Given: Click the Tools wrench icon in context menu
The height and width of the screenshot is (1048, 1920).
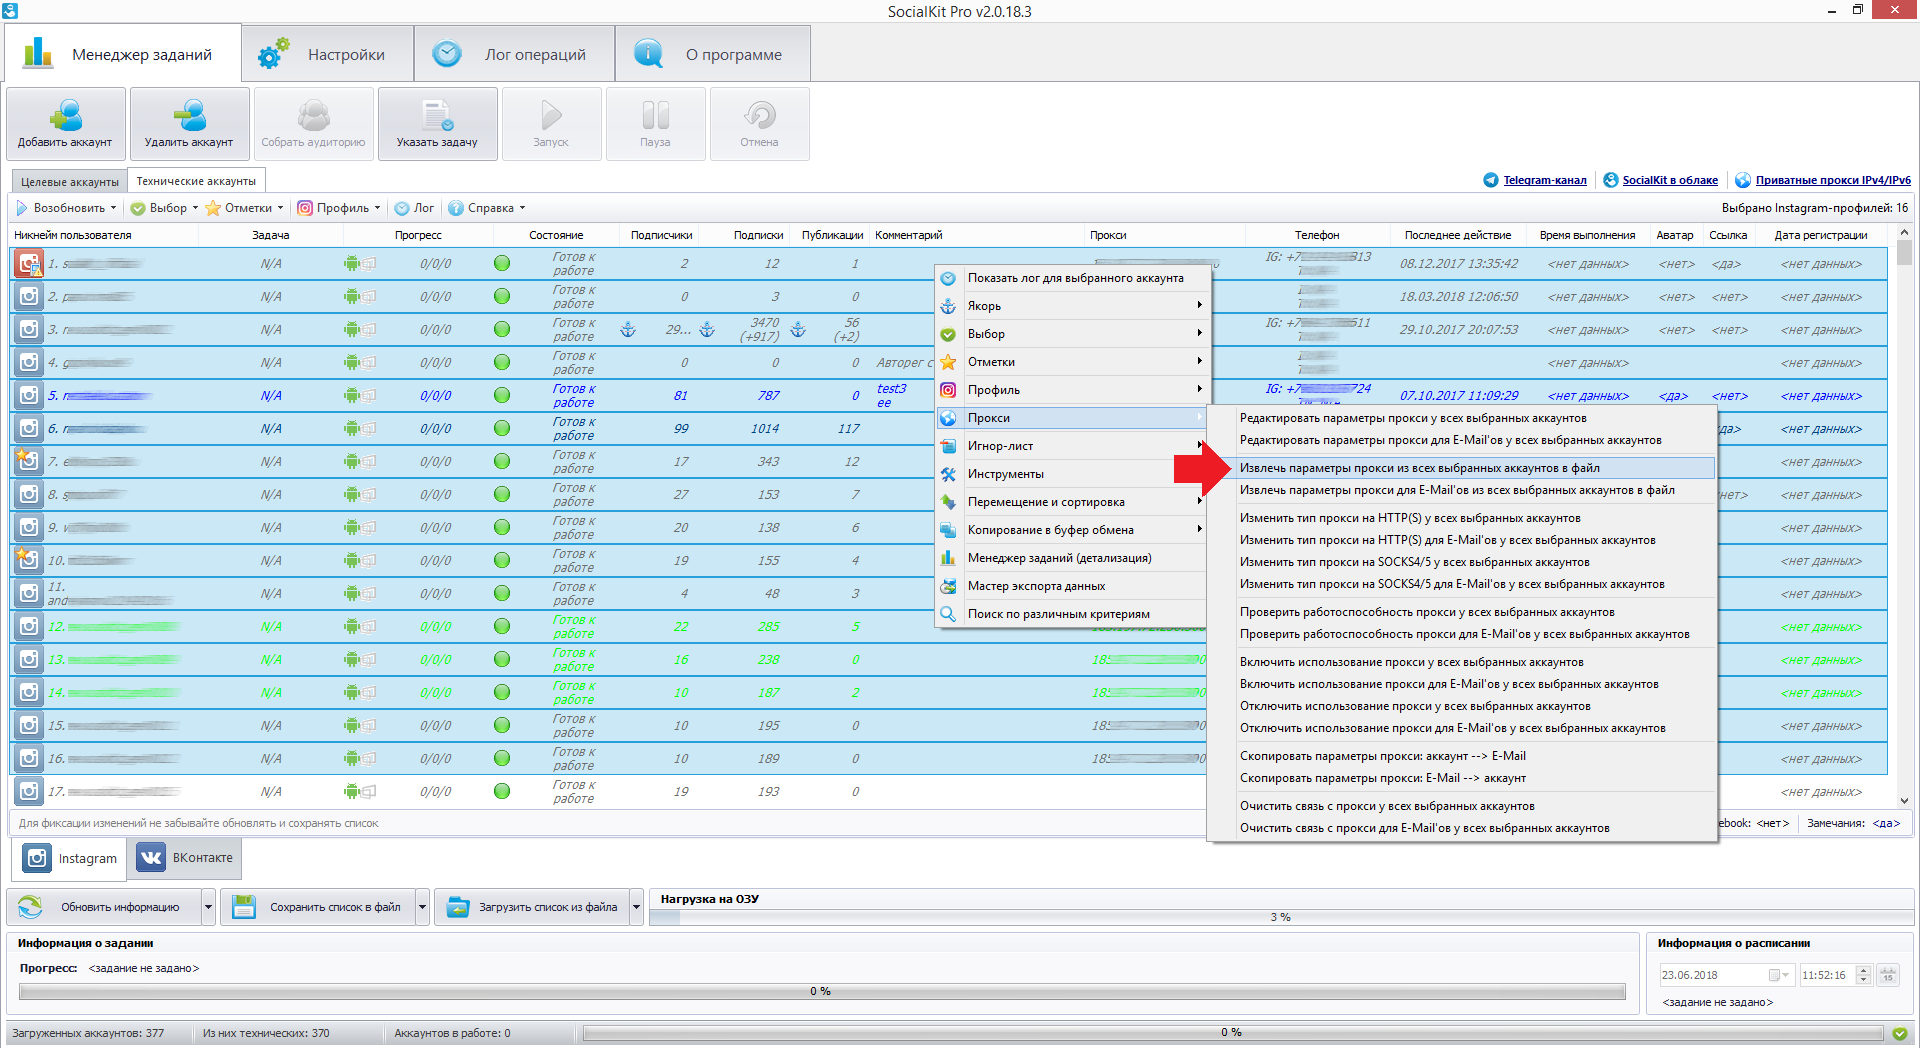Looking at the screenshot, I should point(948,474).
